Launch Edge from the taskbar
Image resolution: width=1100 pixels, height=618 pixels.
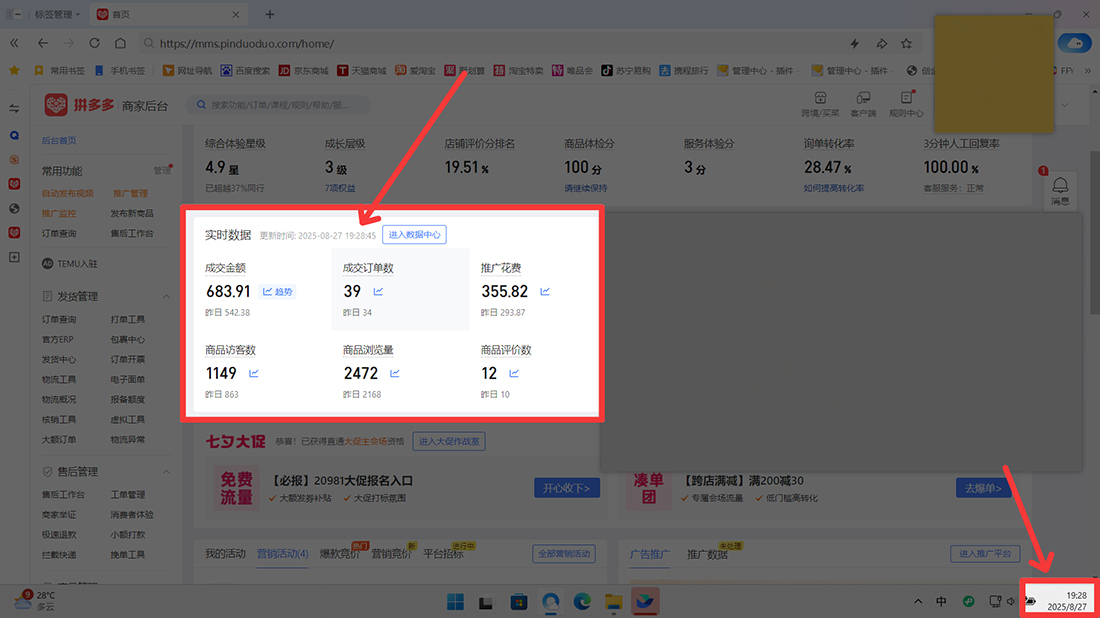(583, 601)
